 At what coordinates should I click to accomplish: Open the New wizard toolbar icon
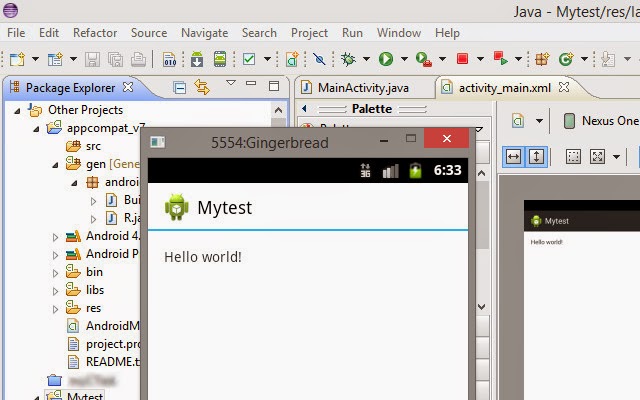[x=17, y=60]
